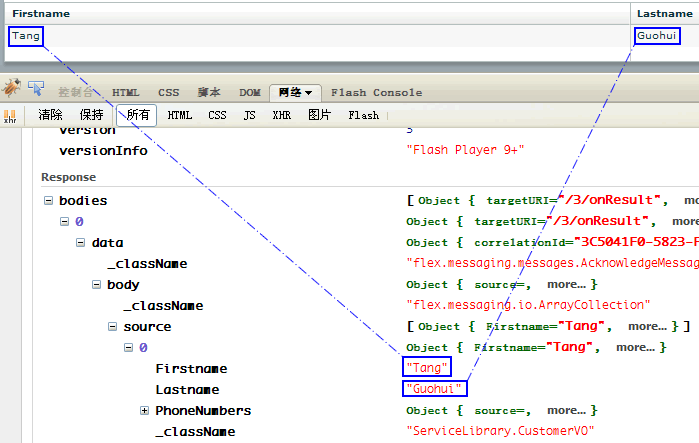The width and height of the screenshot is (699, 443).
Task: Collapse the bodies tree node
Action: tap(48, 201)
